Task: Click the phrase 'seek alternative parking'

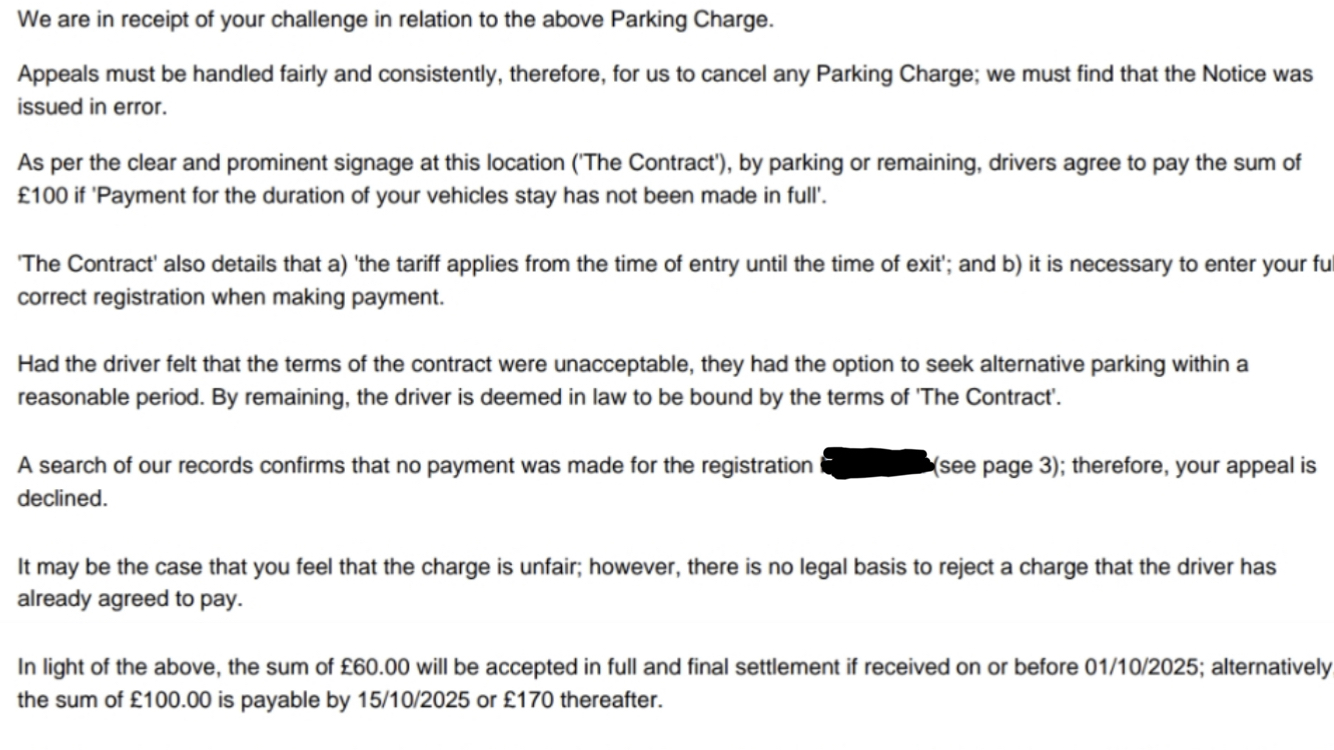Action: click(x=1003, y=364)
